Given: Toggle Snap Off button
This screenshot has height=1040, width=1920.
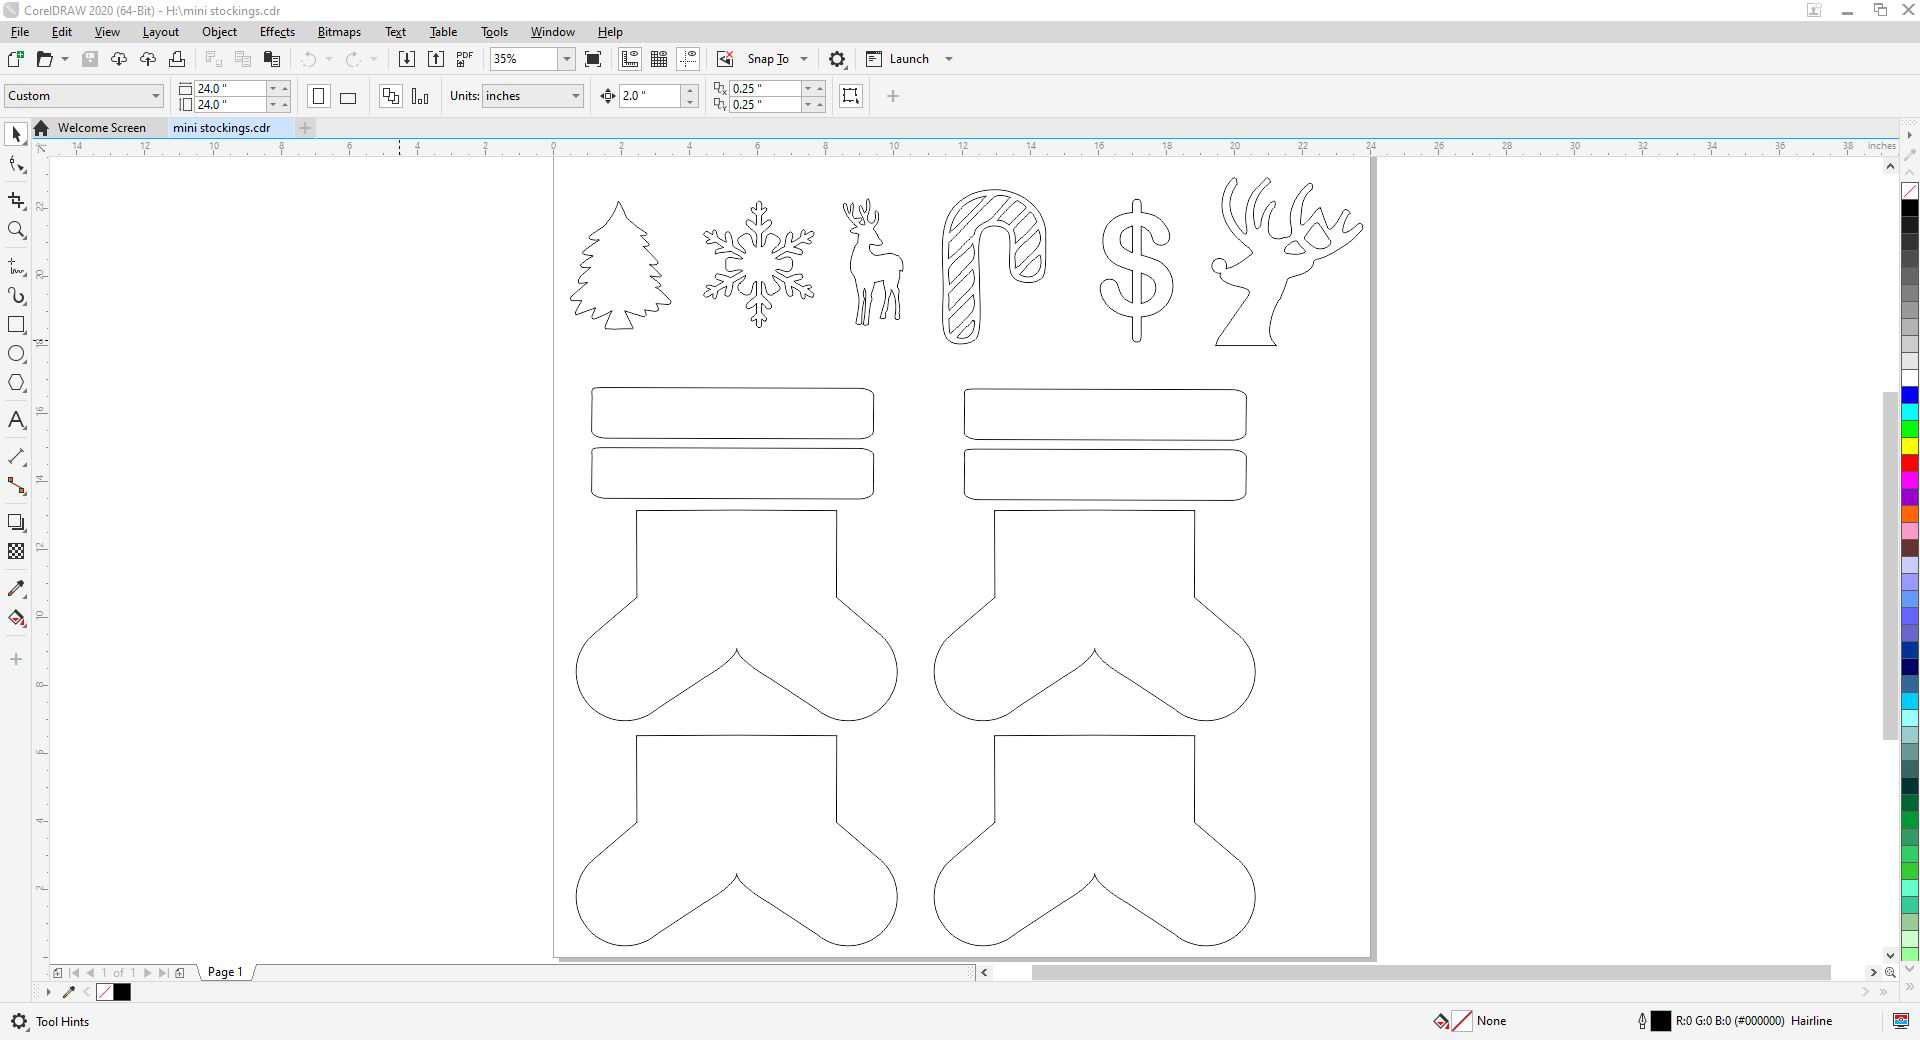Looking at the screenshot, I should coord(725,59).
